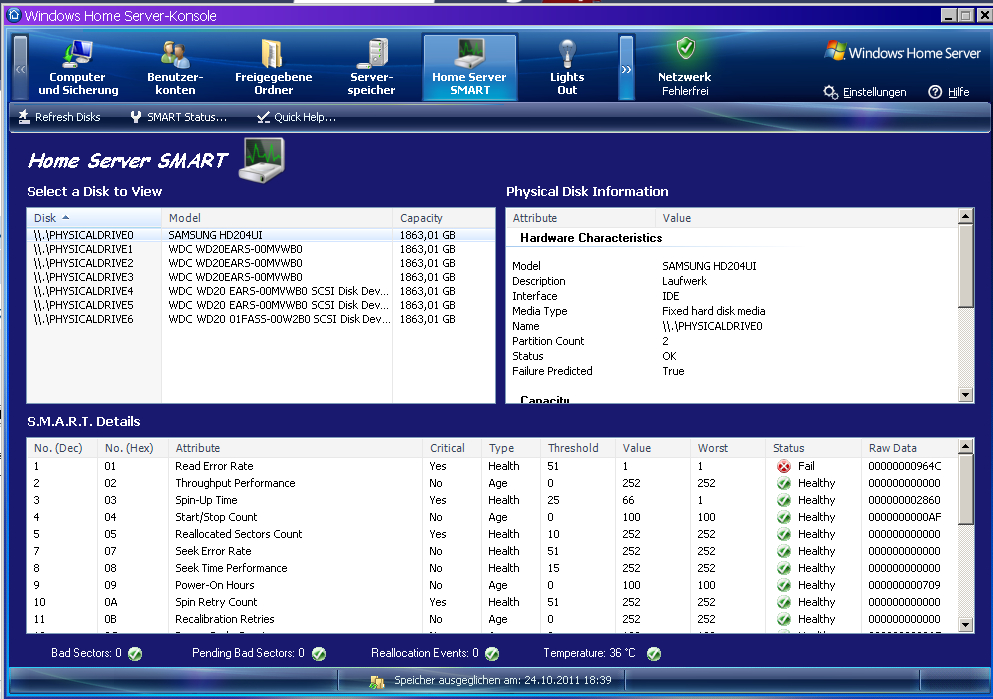Open Einstellungen settings
The width and height of the screenshot is (993, 699).
[865, 92]
